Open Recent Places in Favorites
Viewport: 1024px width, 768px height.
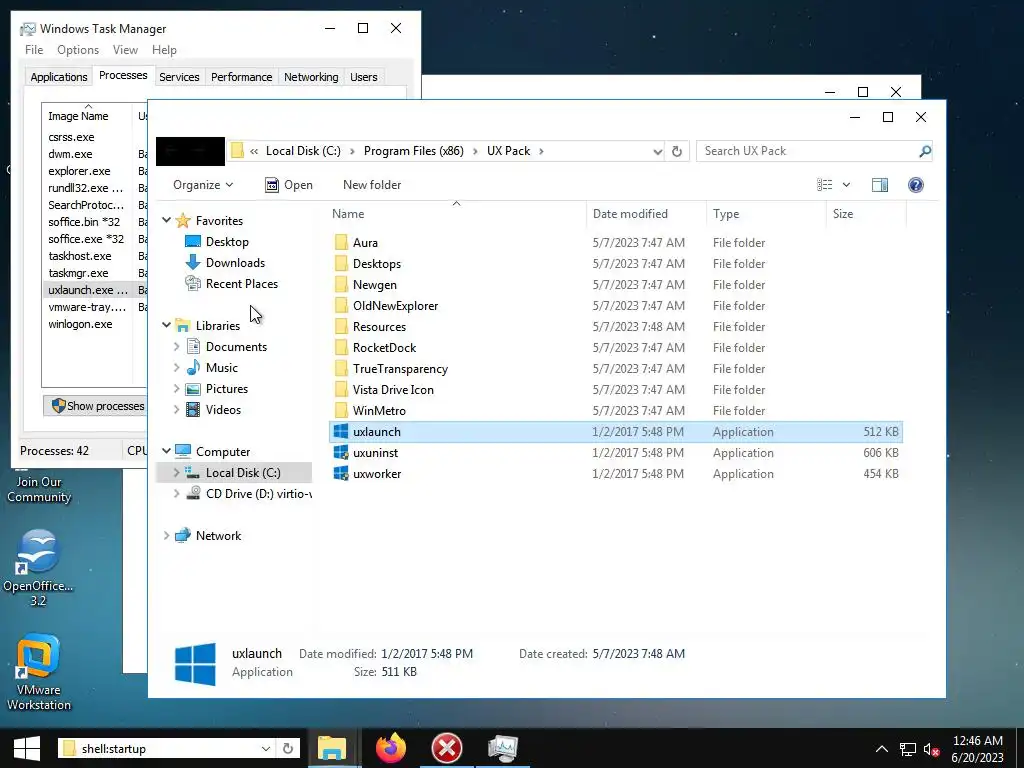click(x=242, y=283)
